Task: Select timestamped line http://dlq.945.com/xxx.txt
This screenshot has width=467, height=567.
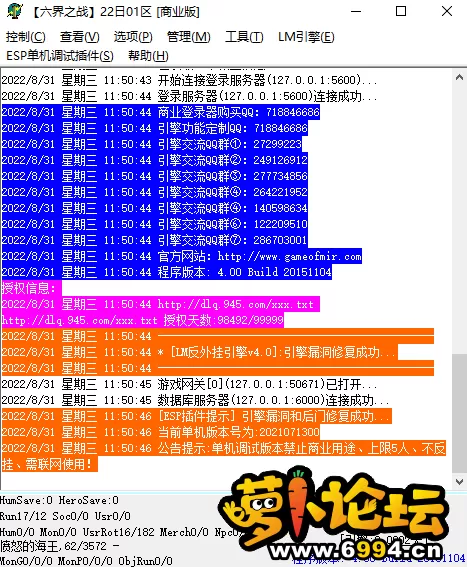Action: coord(161,304)
